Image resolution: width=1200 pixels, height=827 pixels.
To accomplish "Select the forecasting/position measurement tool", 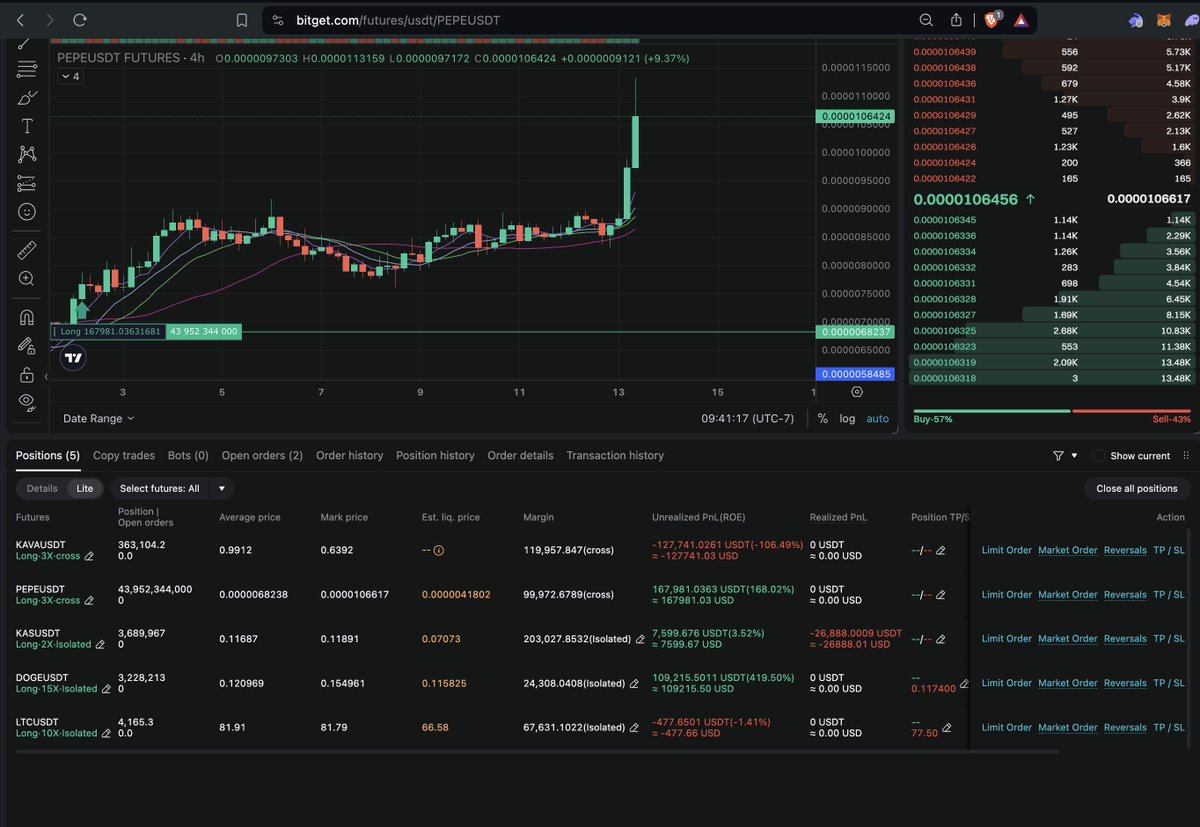I will pos(27,184).
